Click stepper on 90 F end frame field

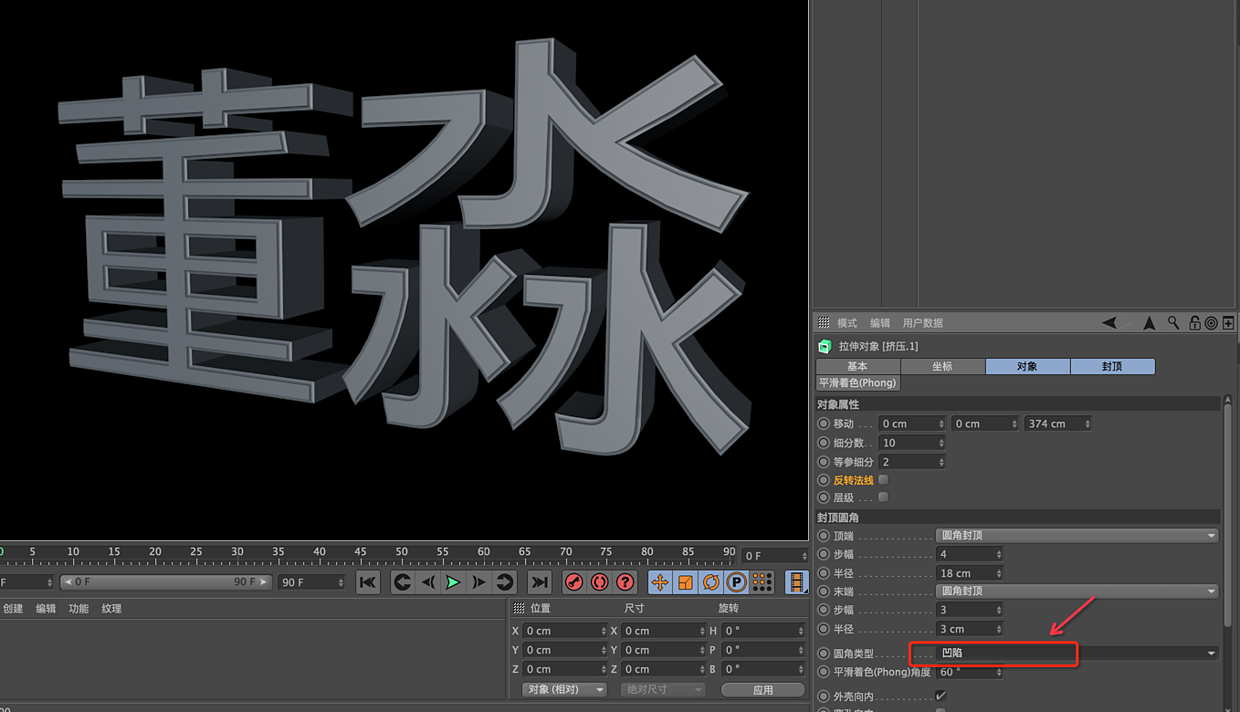[340, 582]
